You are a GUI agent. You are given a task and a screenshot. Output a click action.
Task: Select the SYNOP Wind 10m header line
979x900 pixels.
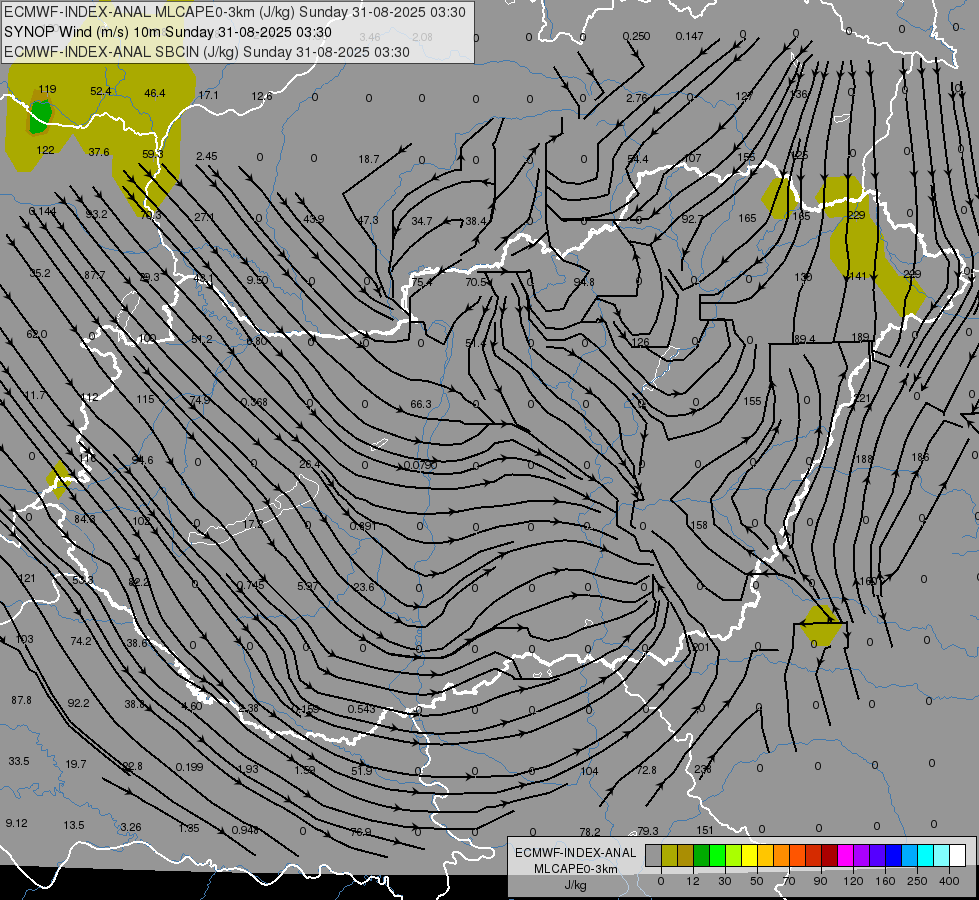168,32
